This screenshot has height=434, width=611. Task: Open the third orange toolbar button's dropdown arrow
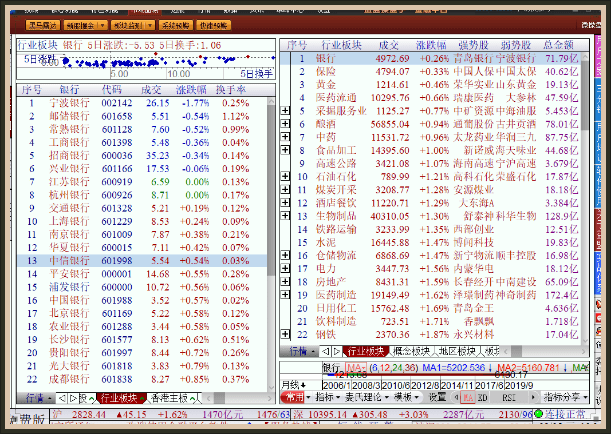[x=150, y=25]
